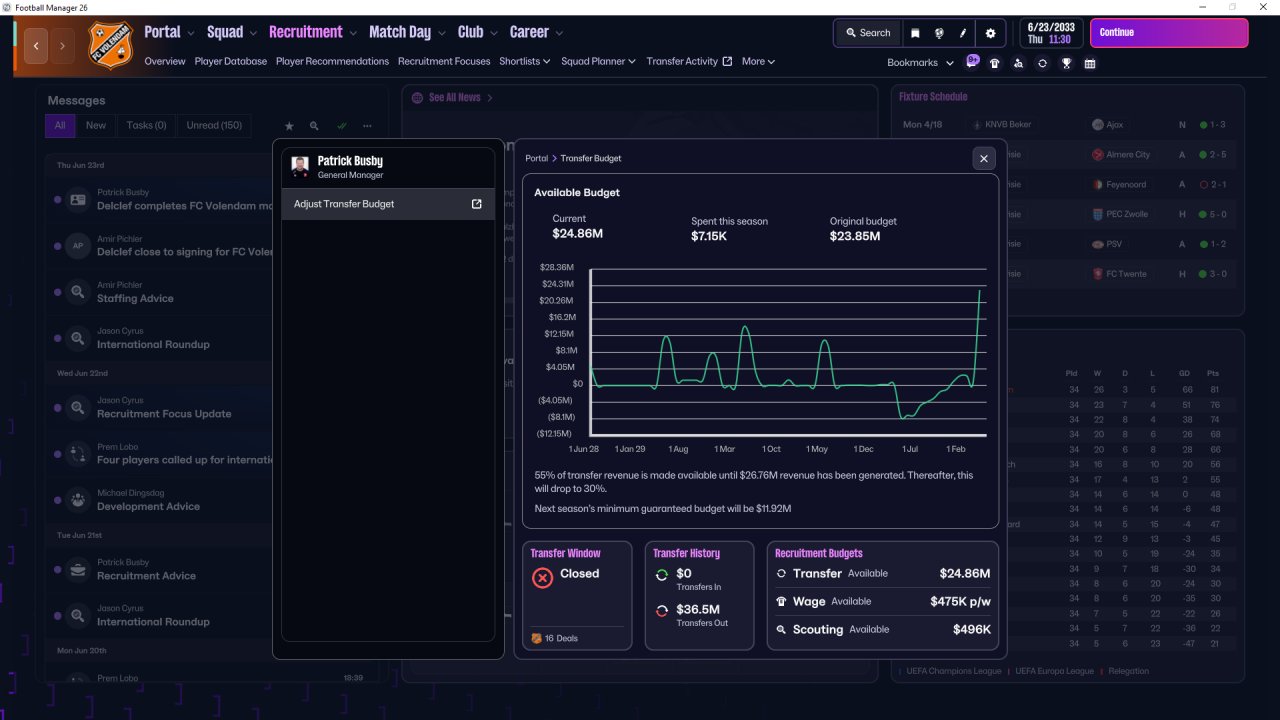Open the Shortlists dropdown
The width and height of the screenshot is (1280, 720).
(526, 61)
